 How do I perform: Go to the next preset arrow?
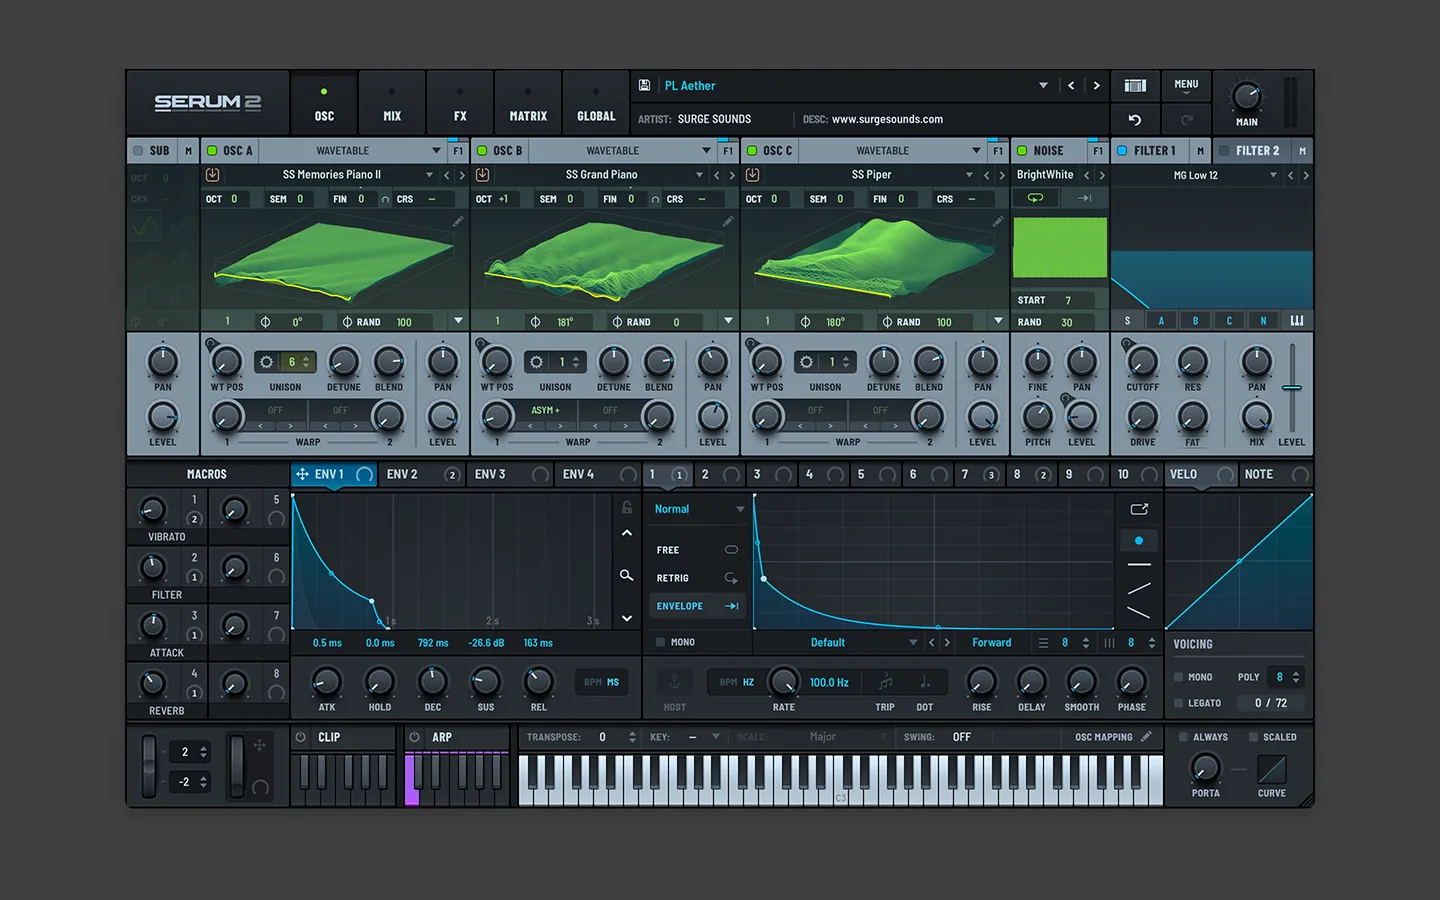click(1097, 86)
